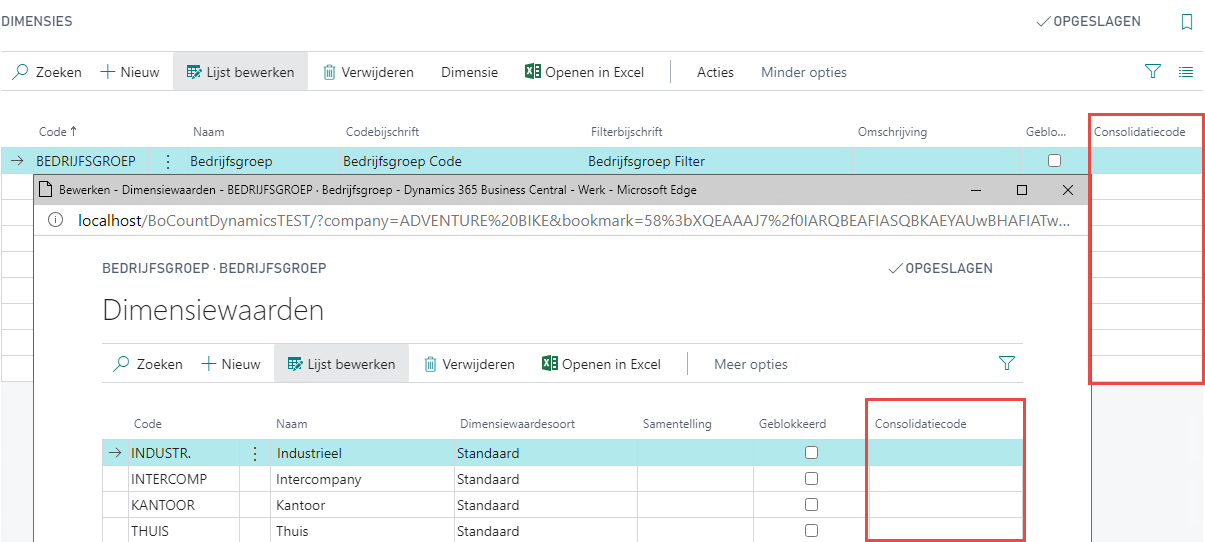Click the bookmark icon at top right

1186,22
